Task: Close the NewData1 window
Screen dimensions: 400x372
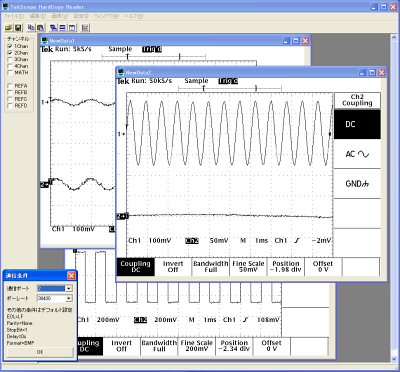Action: (305, 41)
